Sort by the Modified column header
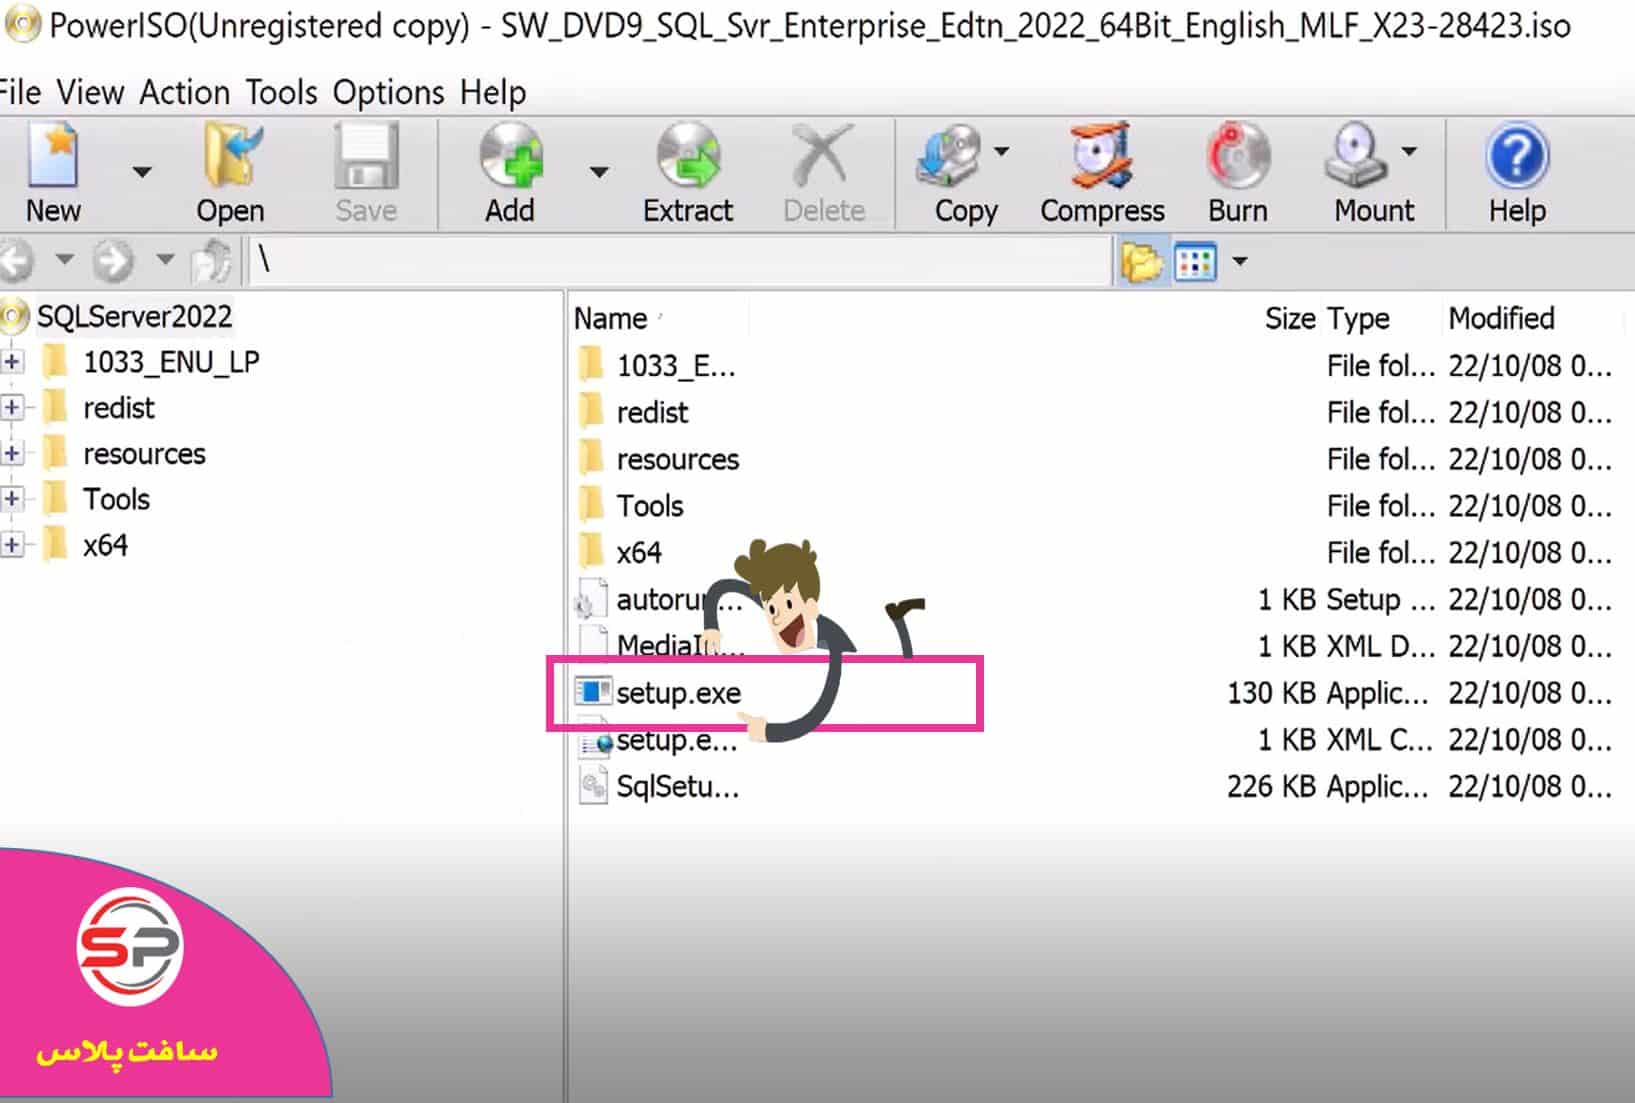The image size is (1635, 1103). pyautogui.click(x=1501, y=318)
